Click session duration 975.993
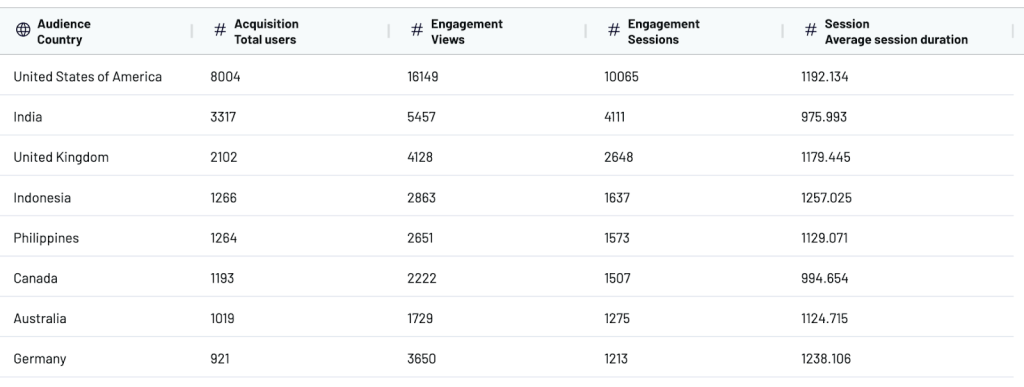The height and width of the screenshot is (387, 1024). 824,117
